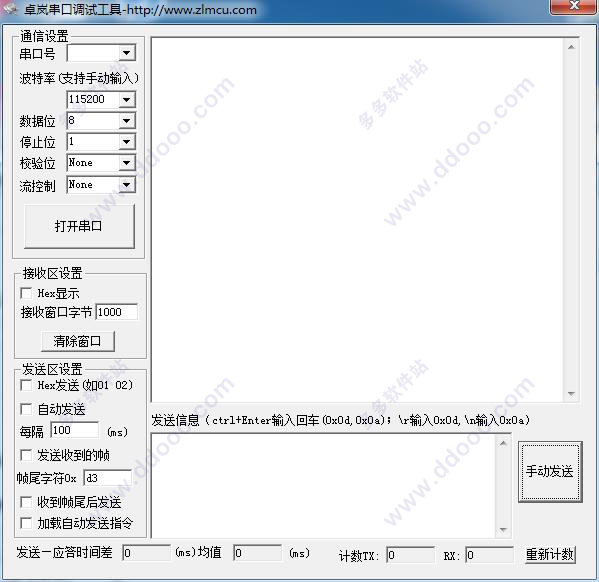Image resolution: width=599 pixels, height=582 pixels.
Task: Click the 清除窗口 button
Action: click(x=78, y=341)
